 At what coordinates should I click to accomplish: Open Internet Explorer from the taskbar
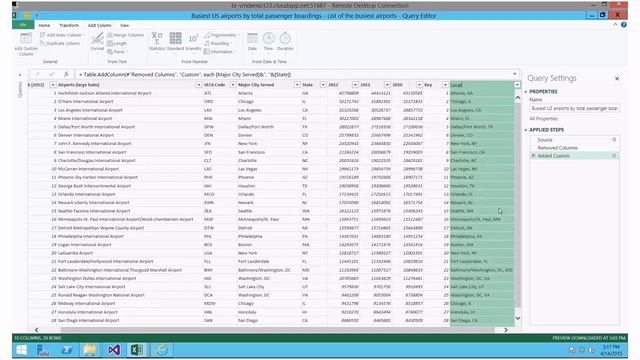(162, 350)
